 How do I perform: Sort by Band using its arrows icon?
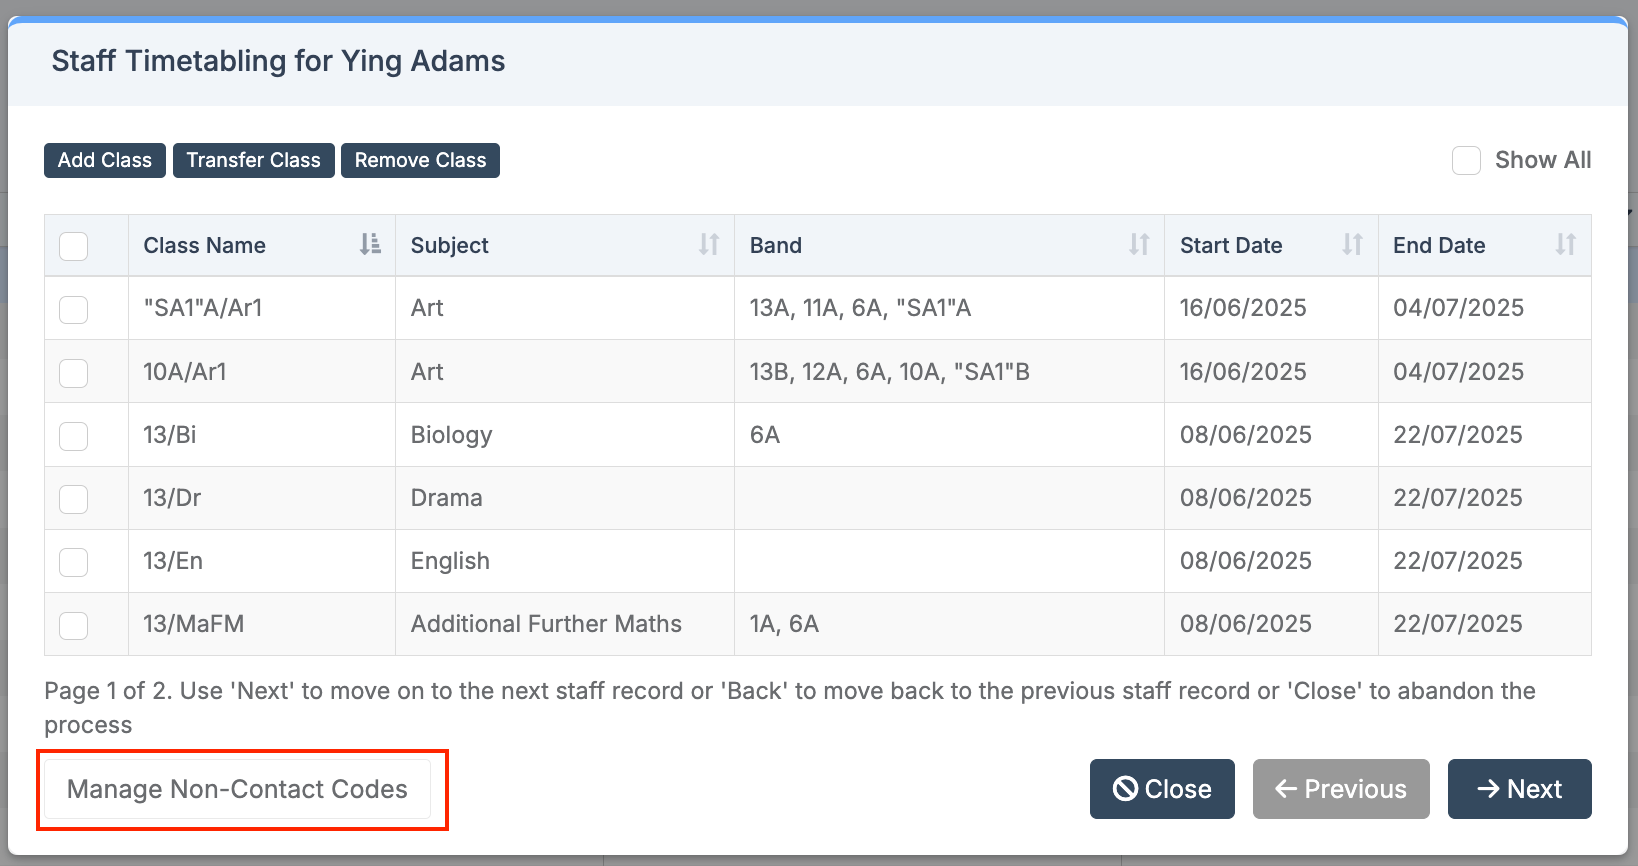pos(1139,245)
